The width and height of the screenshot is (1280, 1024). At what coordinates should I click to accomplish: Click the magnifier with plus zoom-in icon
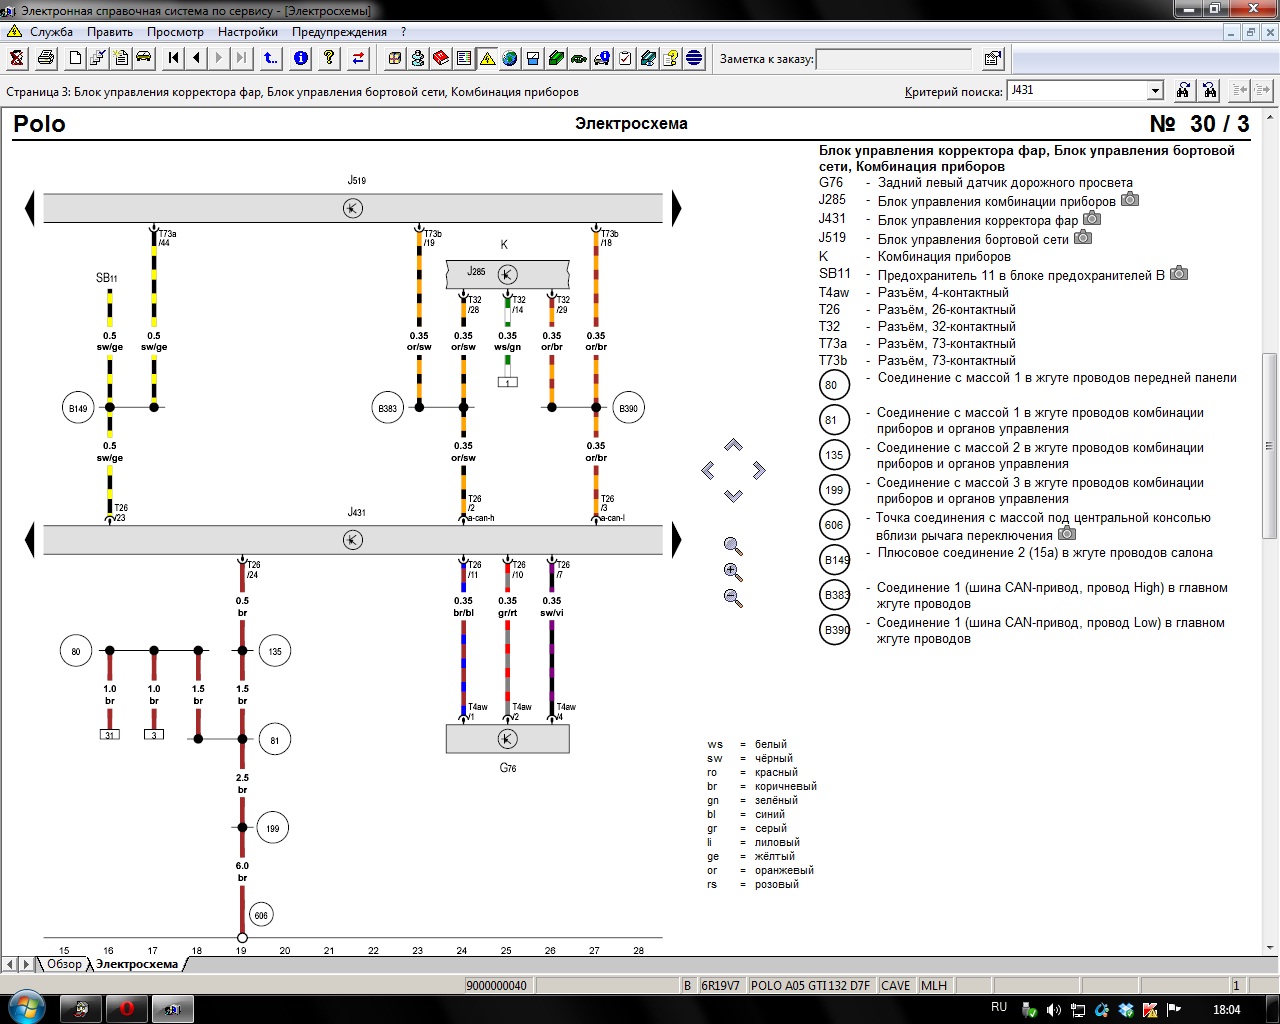pyautogui.click(x=733, y=572)
